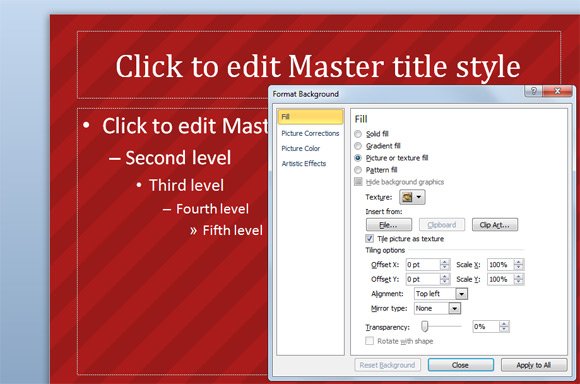This screenshot has width=580, height=384.
Task: Click the Scale Y percentage field
Action: (500, 279)
